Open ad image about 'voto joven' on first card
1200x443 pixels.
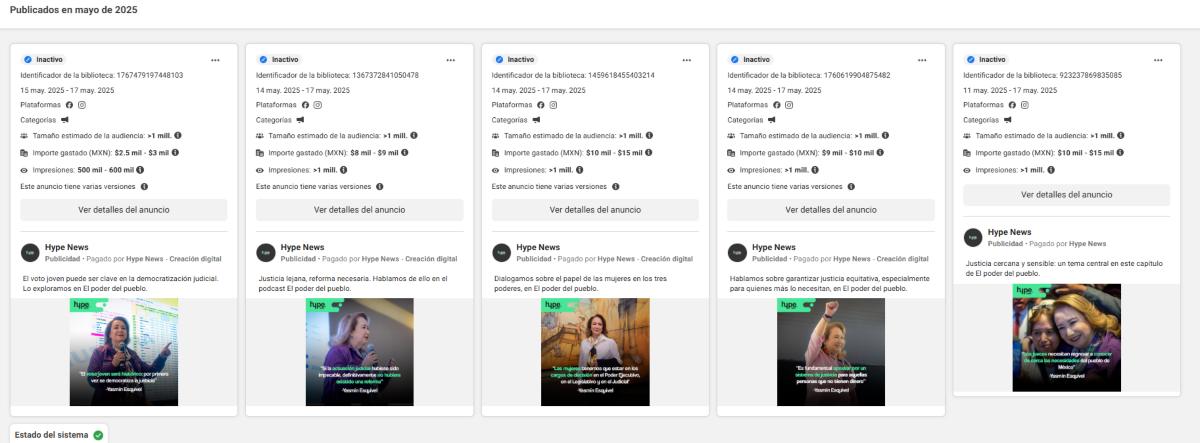click(123, 352)
